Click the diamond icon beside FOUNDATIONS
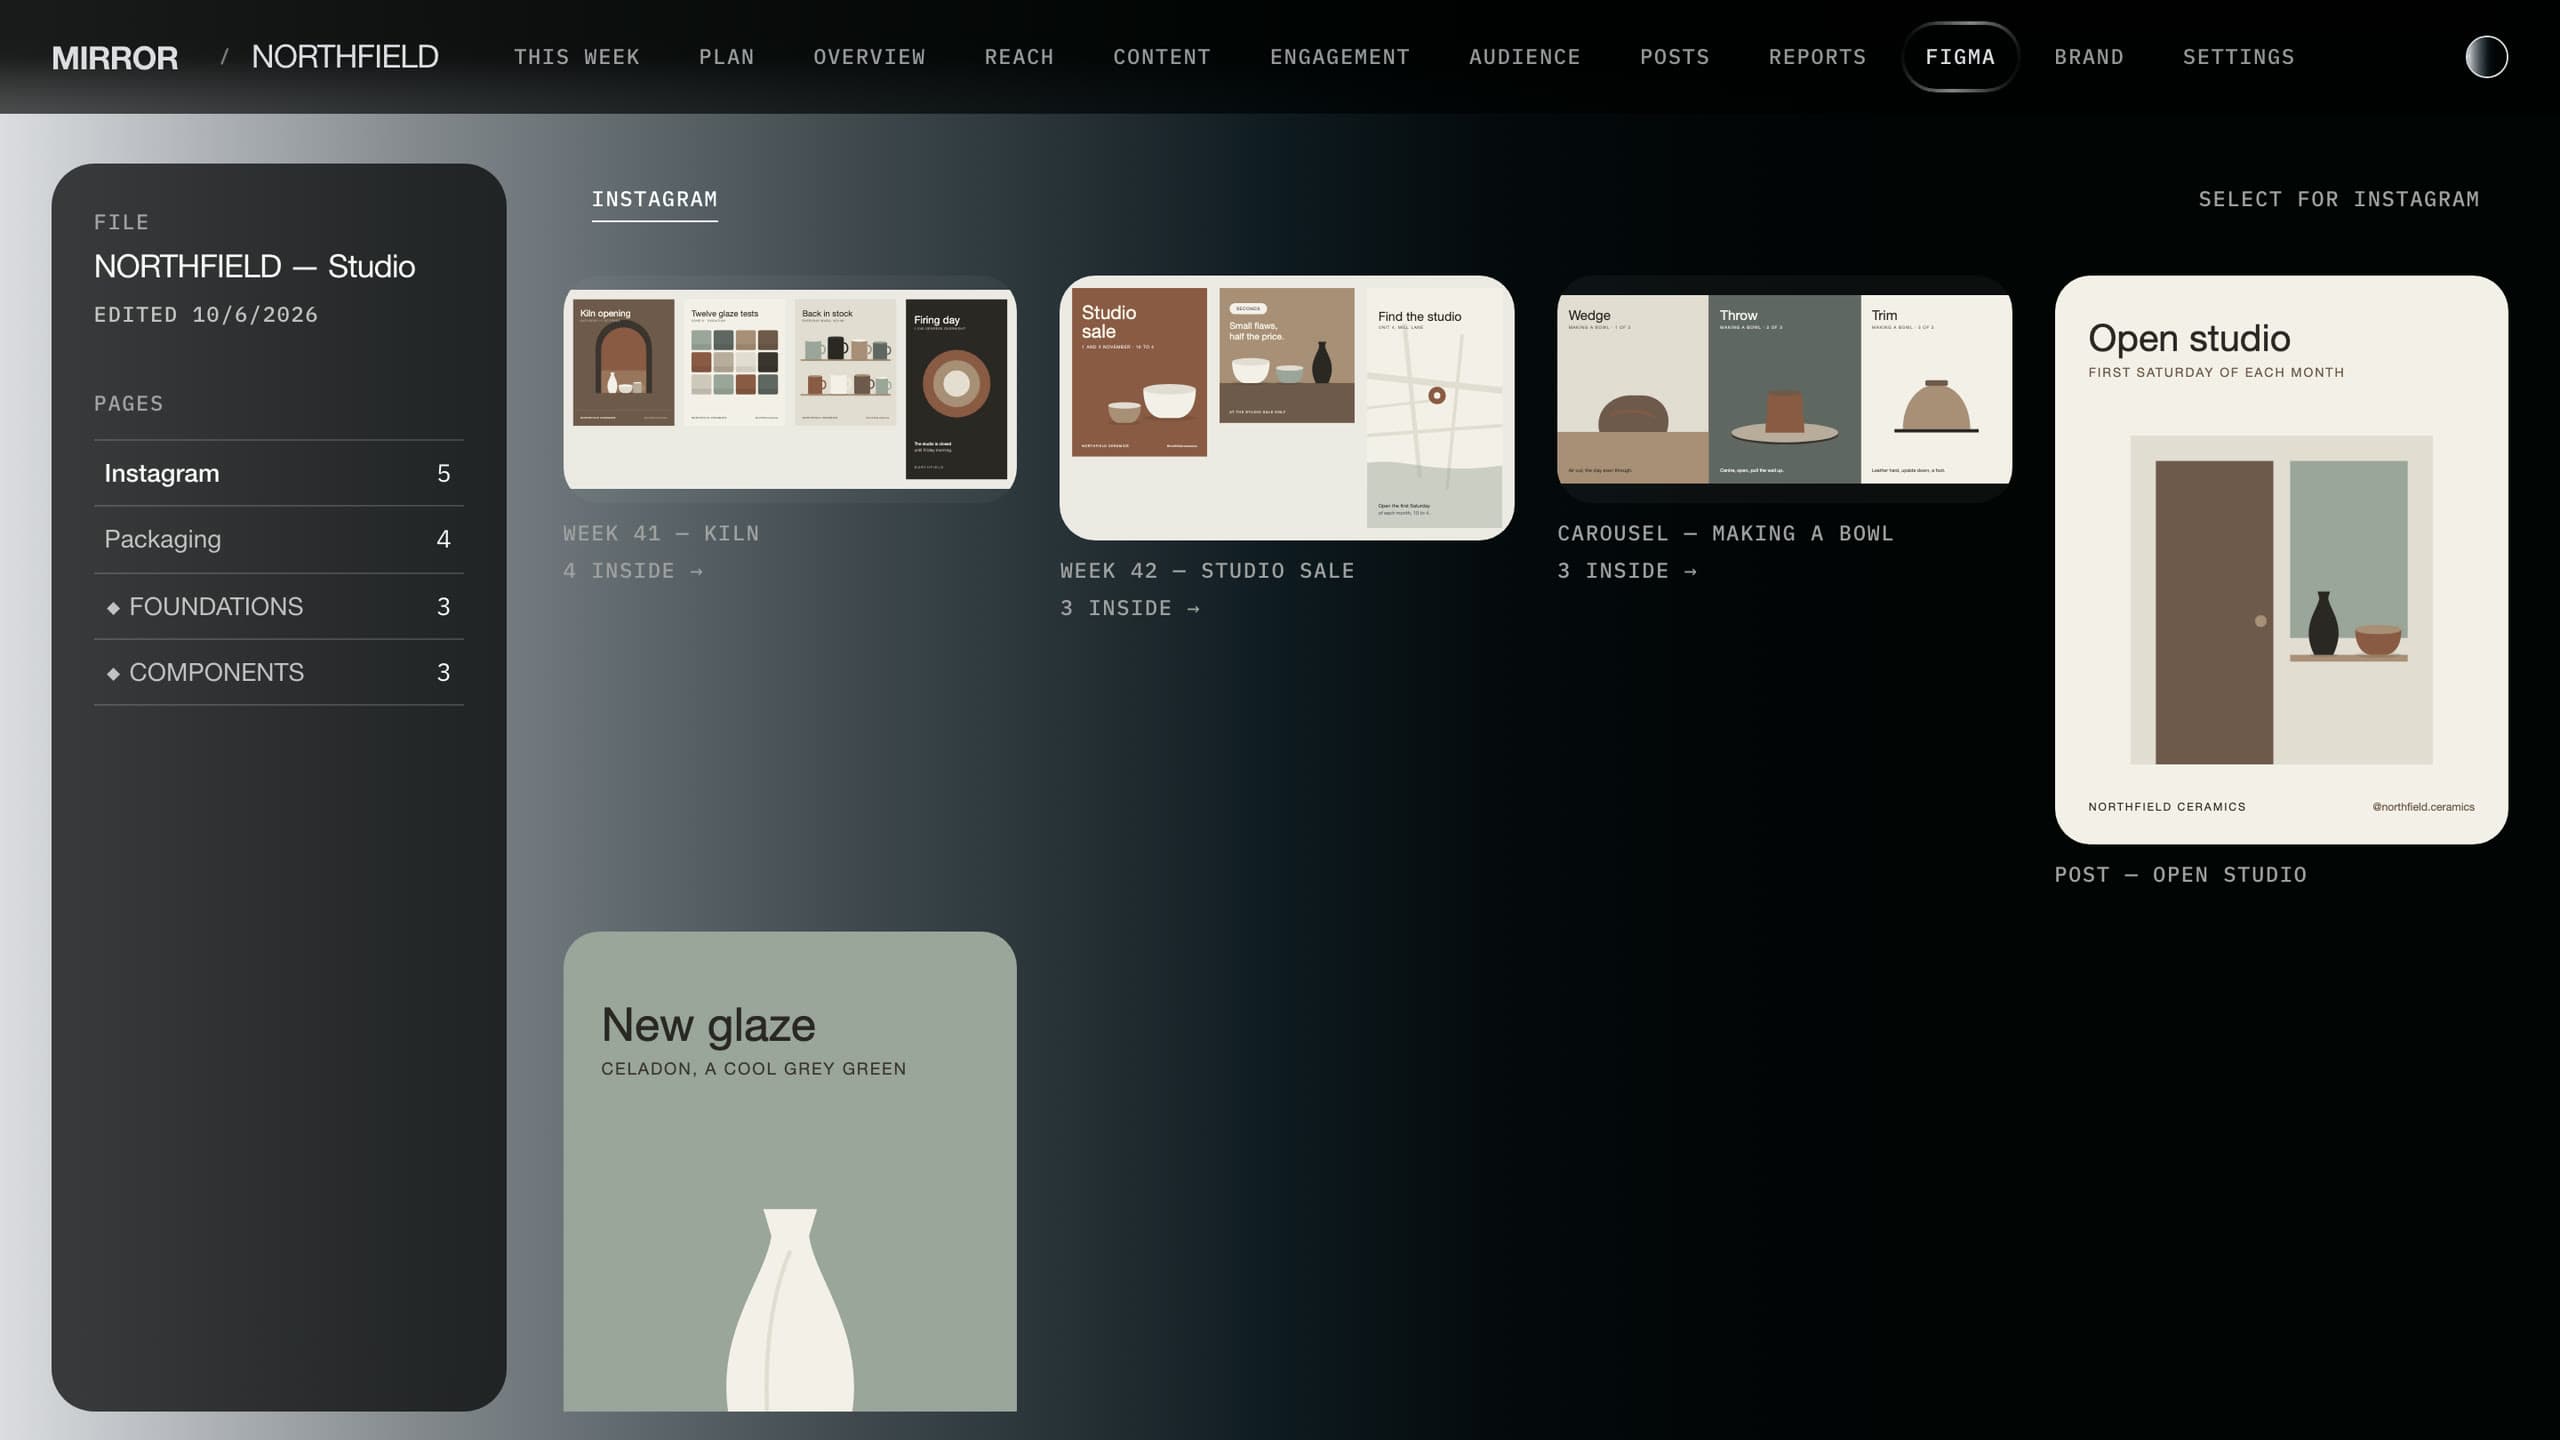This screenshot has height=1440, width=2560. coord(113,608)
